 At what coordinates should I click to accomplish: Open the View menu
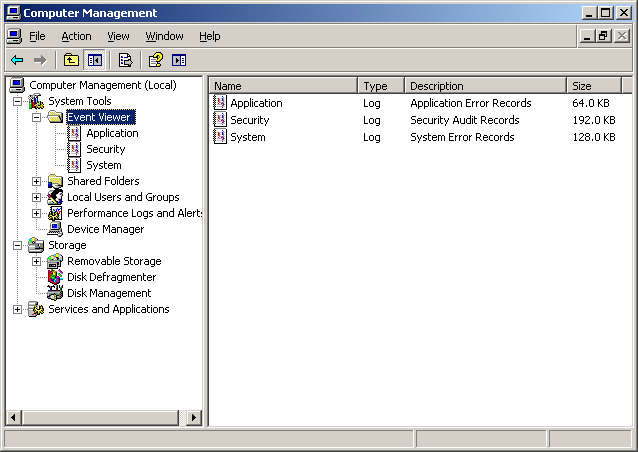tap(118, 36)
